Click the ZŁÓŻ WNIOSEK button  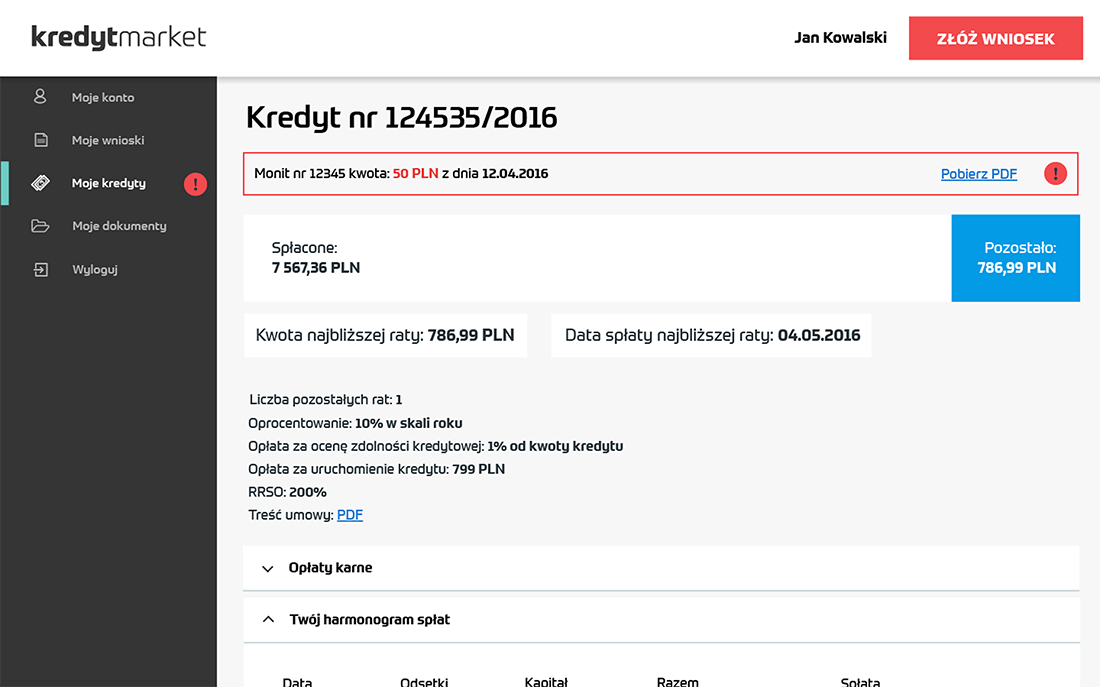(995, 38)
